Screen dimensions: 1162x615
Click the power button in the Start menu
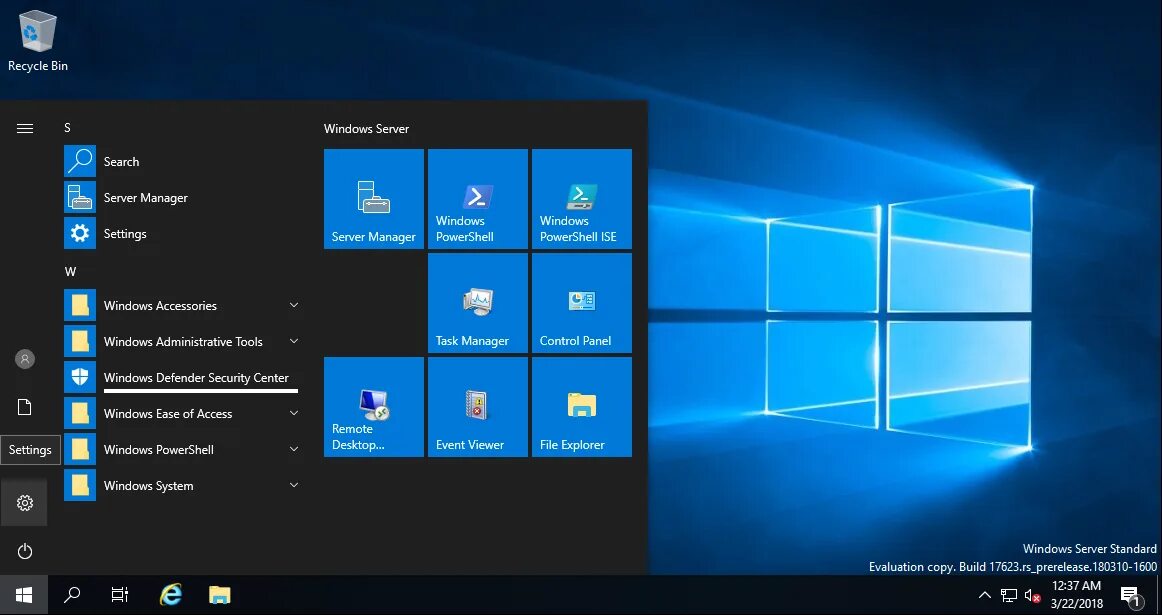point(24,551)
